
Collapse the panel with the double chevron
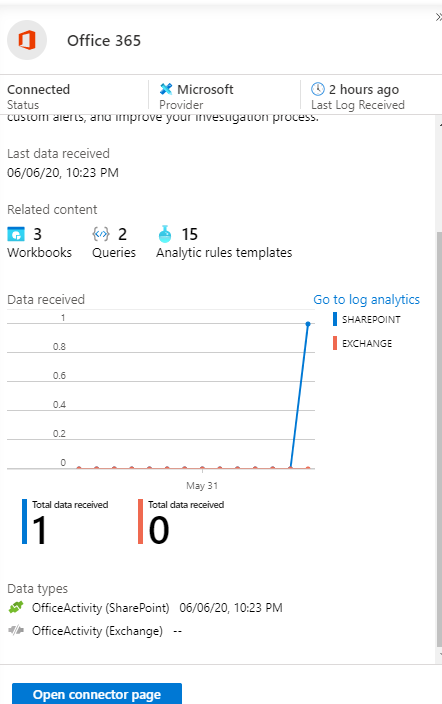pyautogui.click(x=438, y=18)
